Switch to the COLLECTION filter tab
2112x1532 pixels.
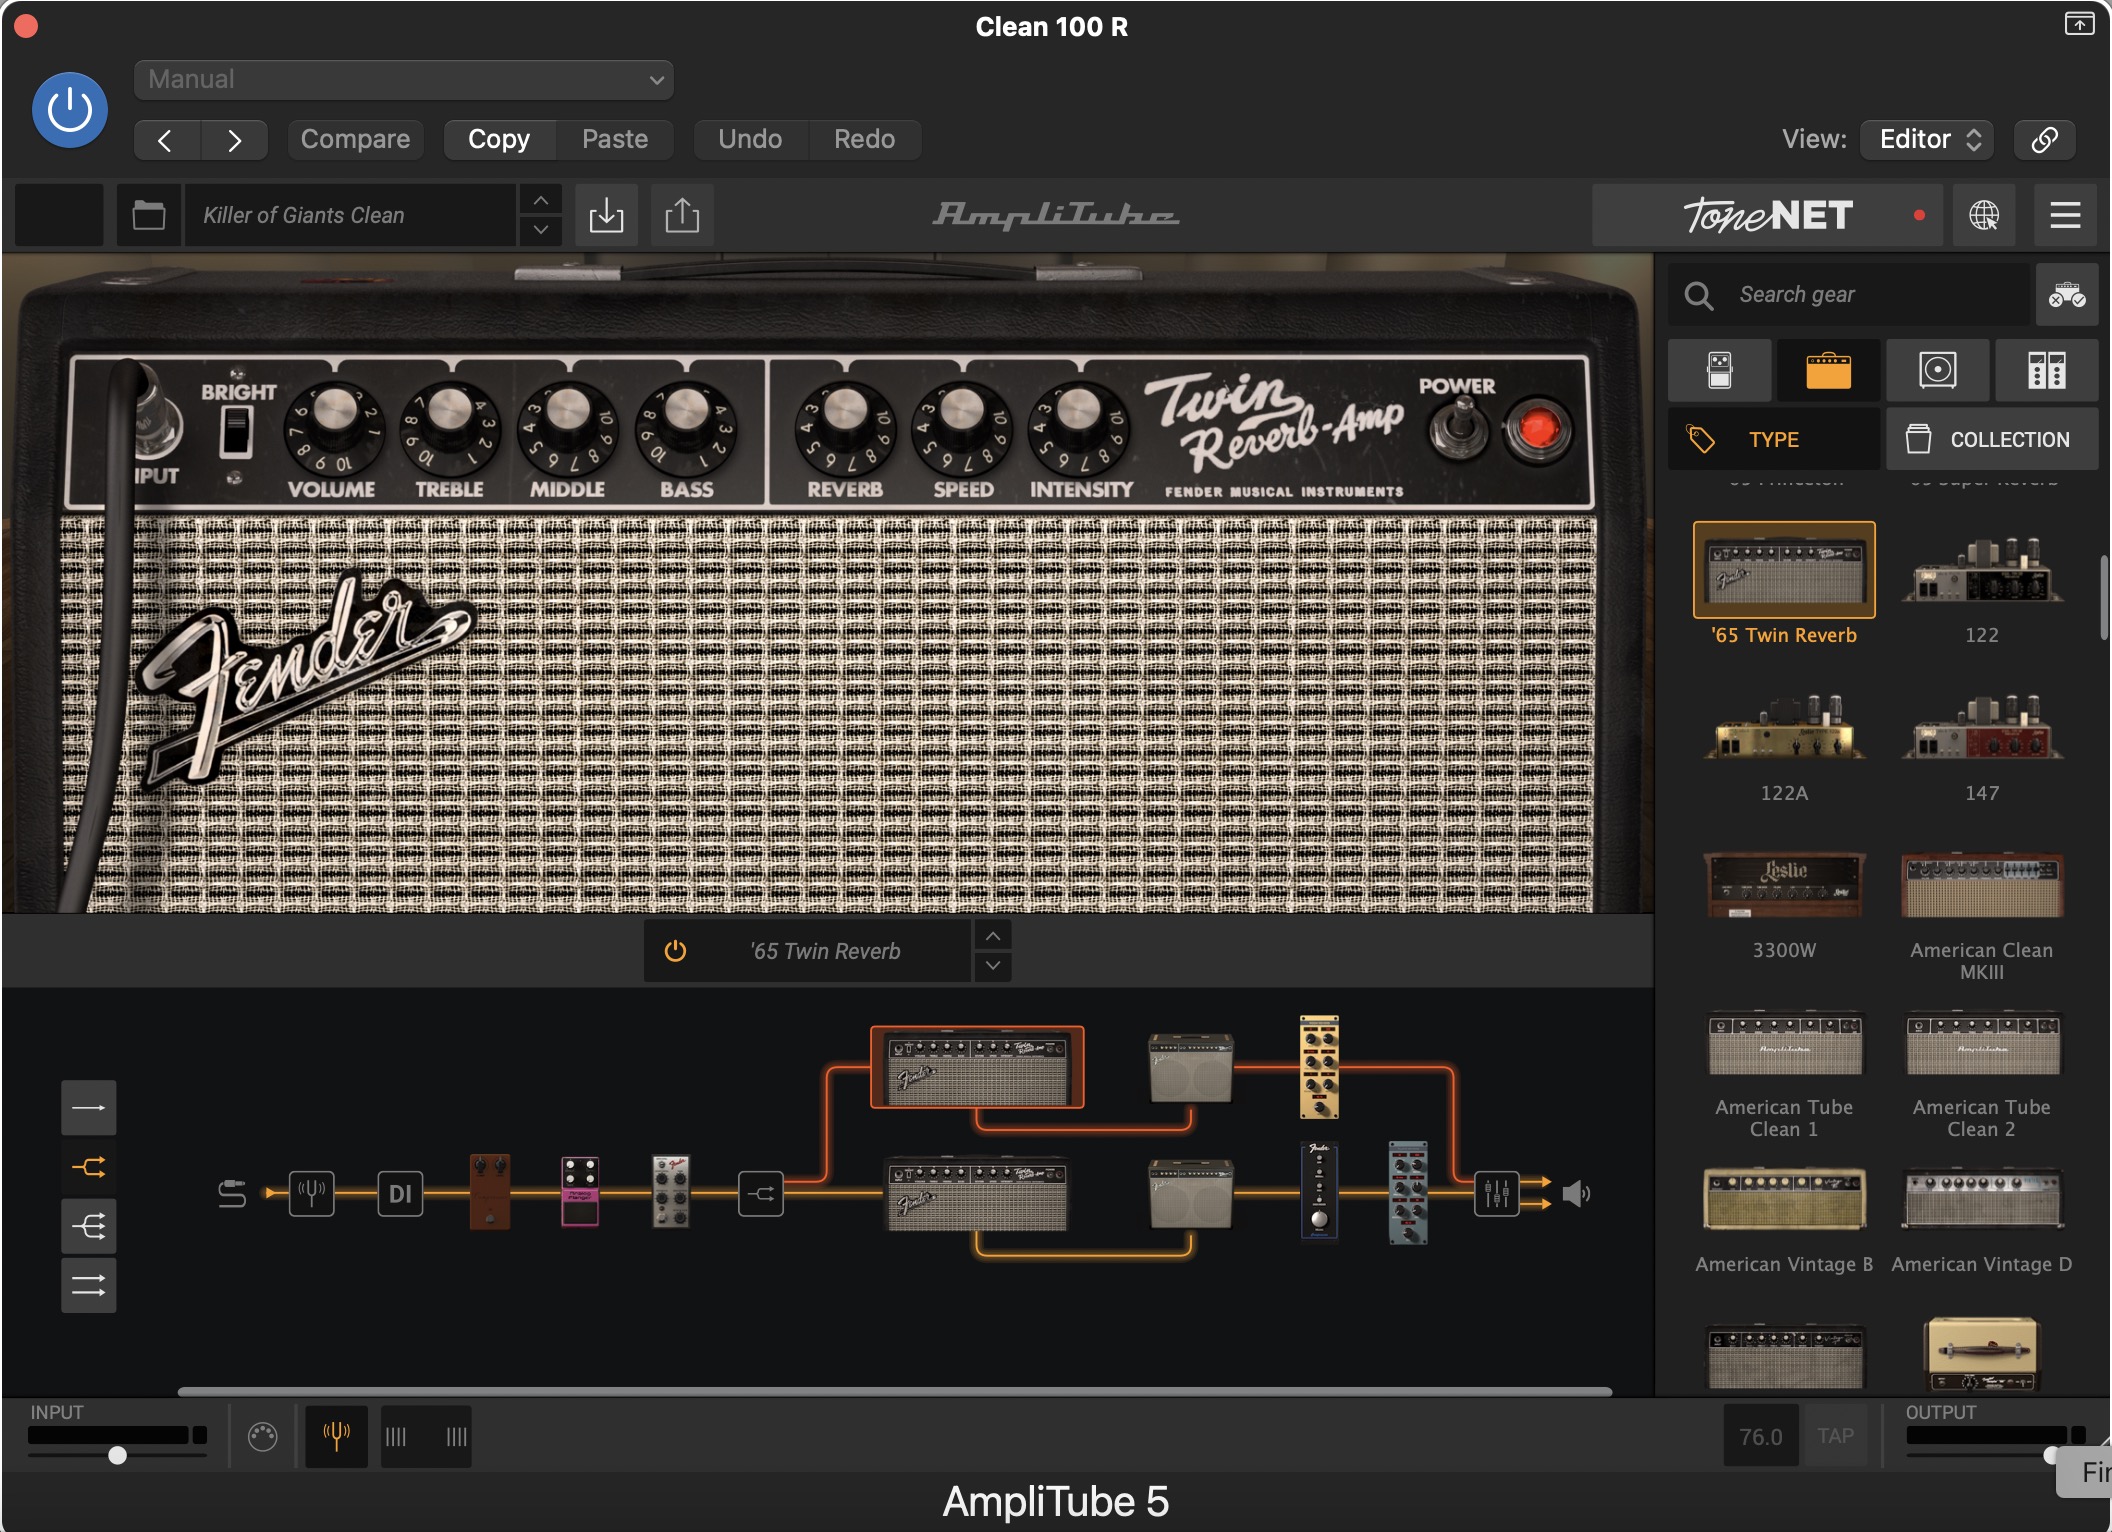tap(1992, 439)
